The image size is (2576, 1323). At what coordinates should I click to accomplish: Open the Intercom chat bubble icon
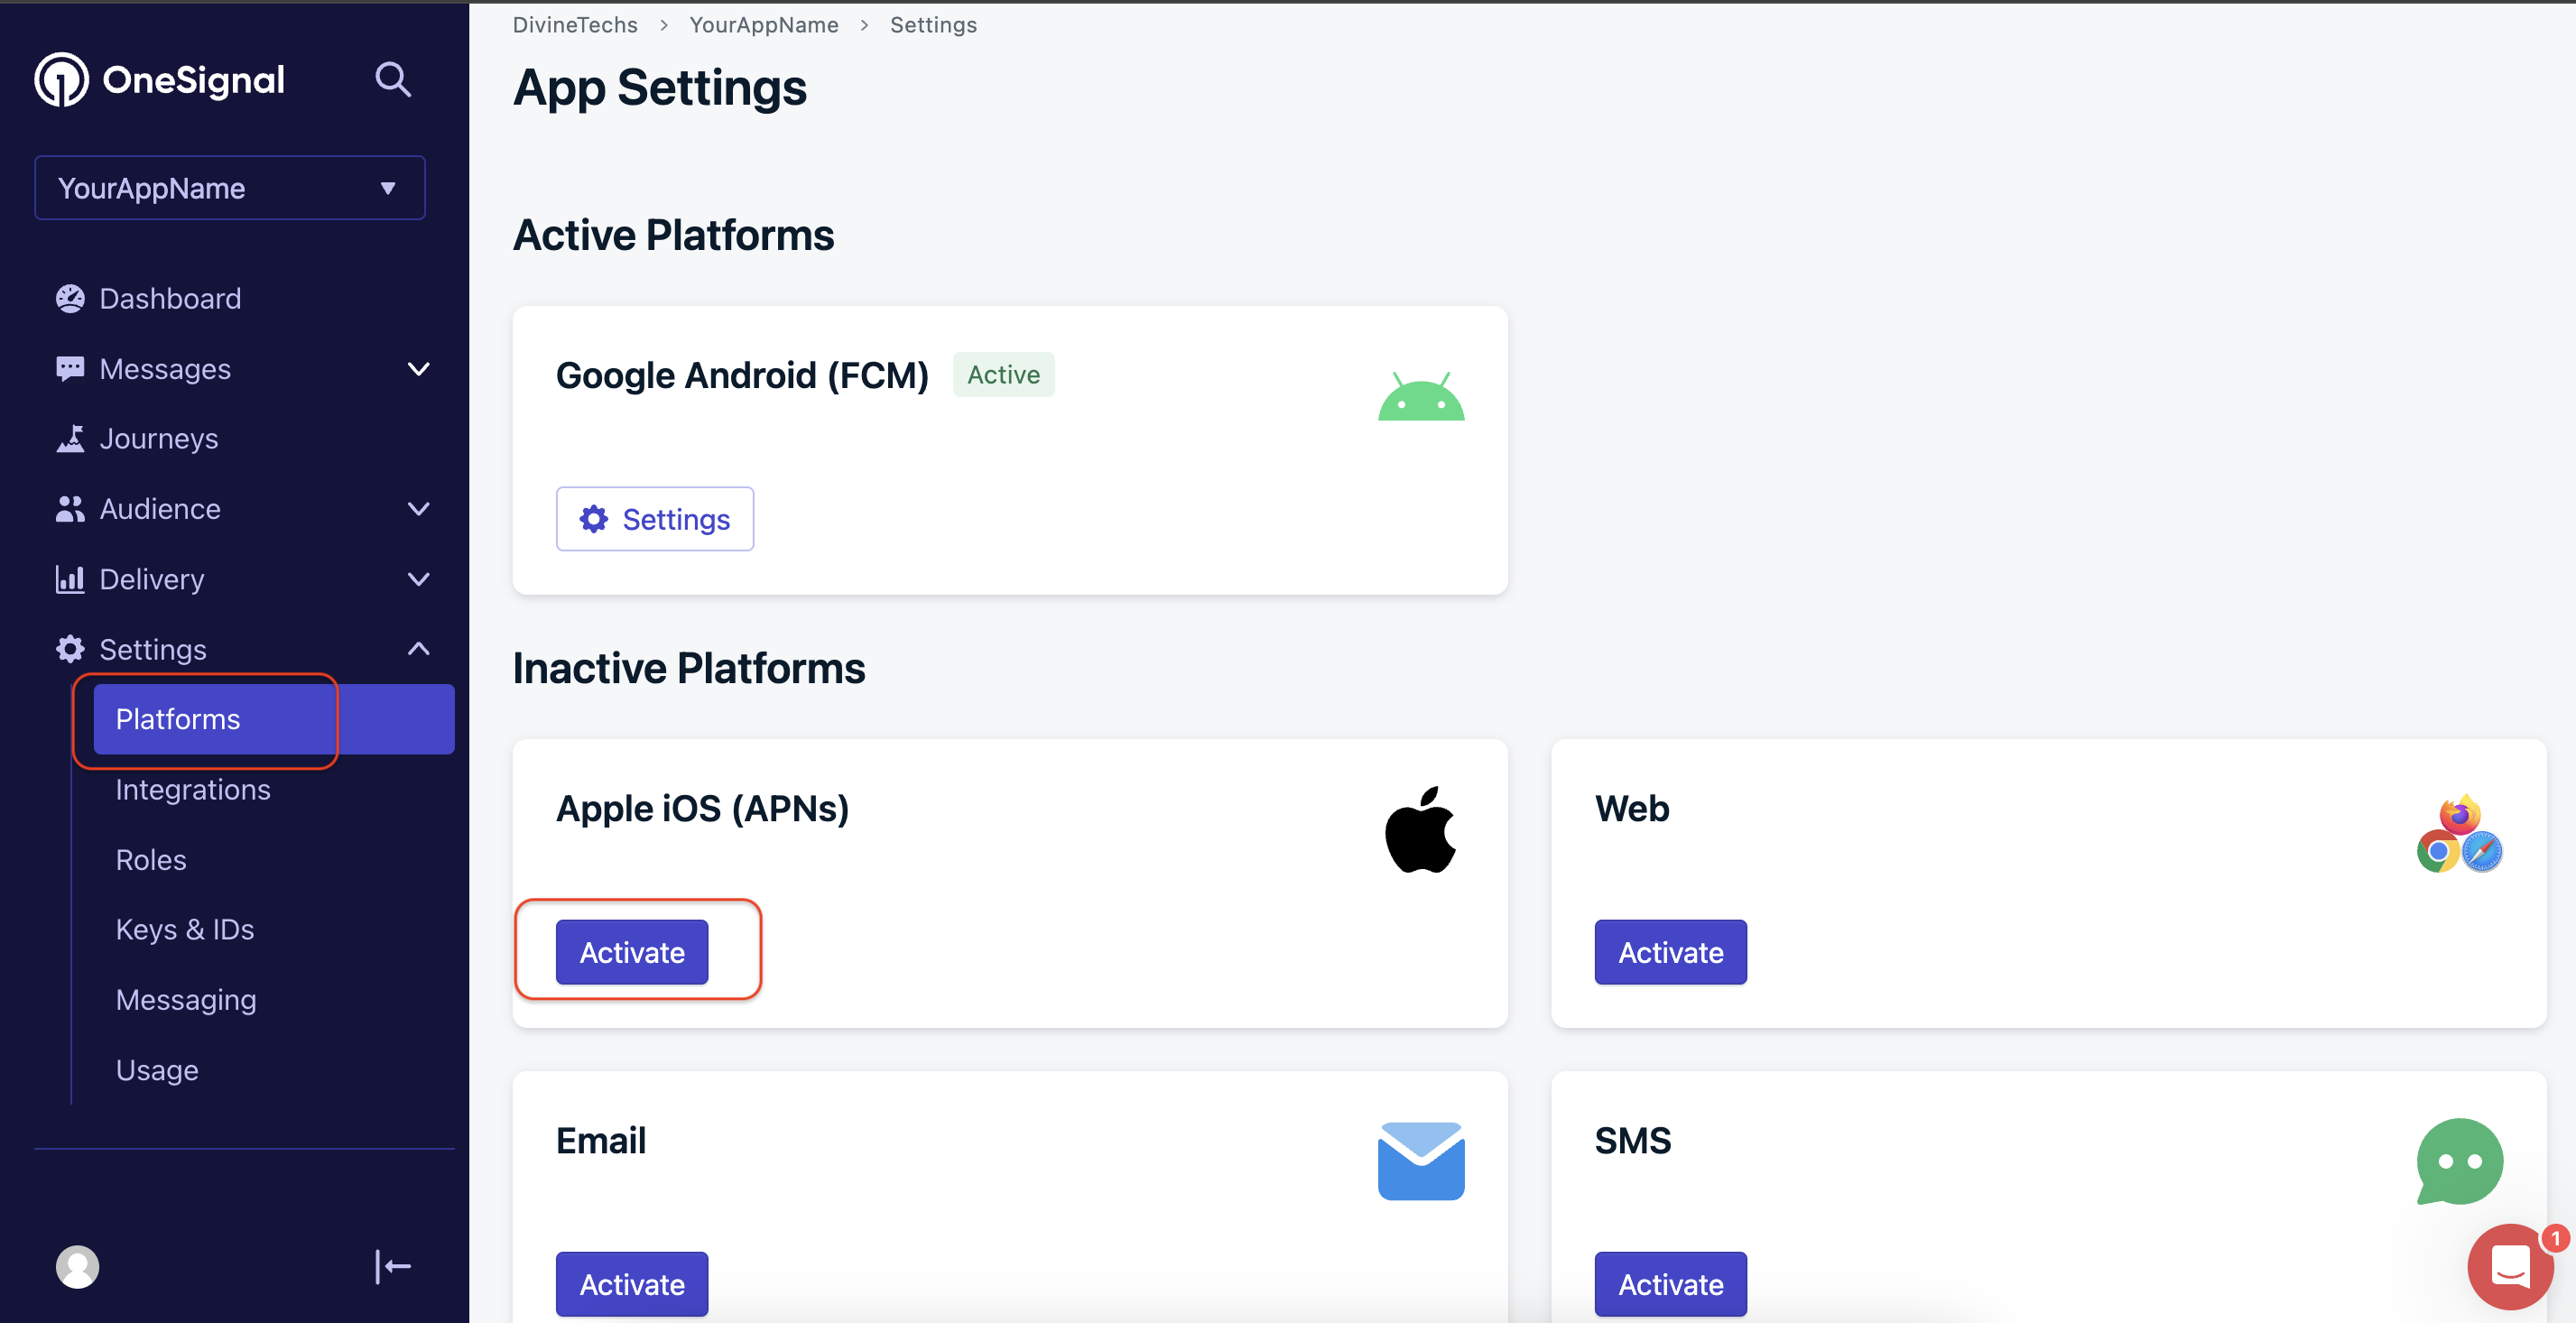click(x=2509, y=1265)
